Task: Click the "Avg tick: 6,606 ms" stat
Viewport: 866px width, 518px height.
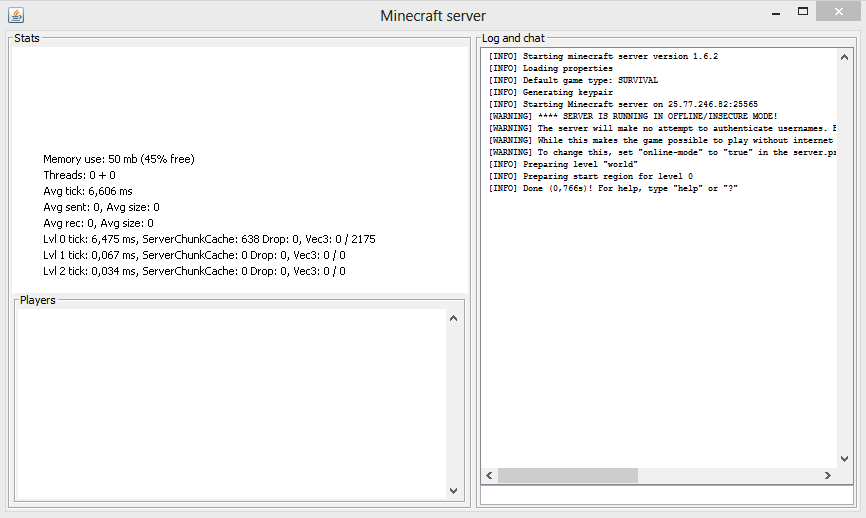Action: [x=88, y=191]
